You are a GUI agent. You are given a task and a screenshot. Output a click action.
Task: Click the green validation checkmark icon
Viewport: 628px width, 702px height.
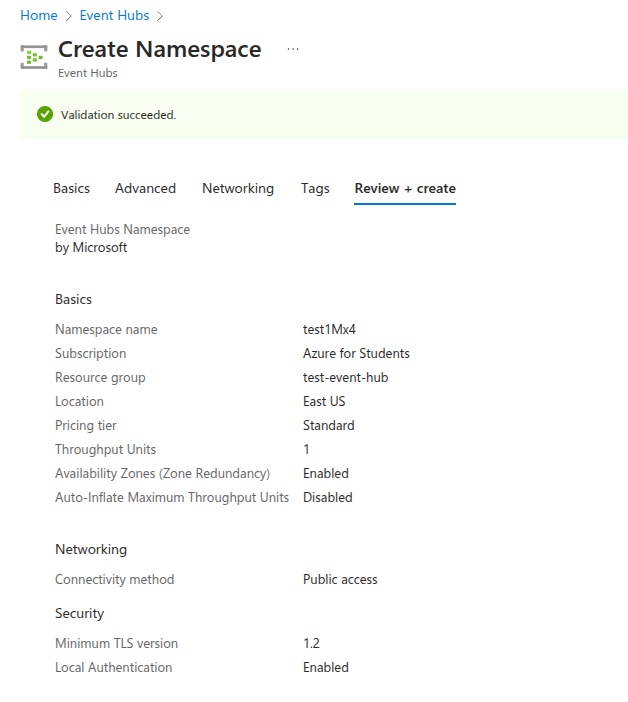click(45, 115)
